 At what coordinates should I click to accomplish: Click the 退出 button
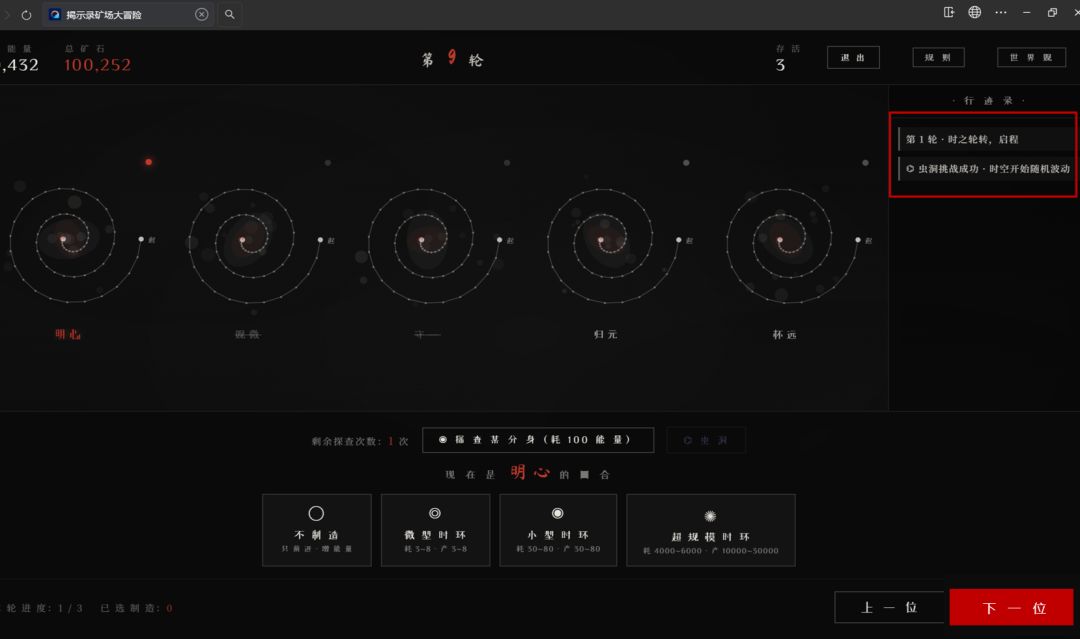(x=853, y=57)
